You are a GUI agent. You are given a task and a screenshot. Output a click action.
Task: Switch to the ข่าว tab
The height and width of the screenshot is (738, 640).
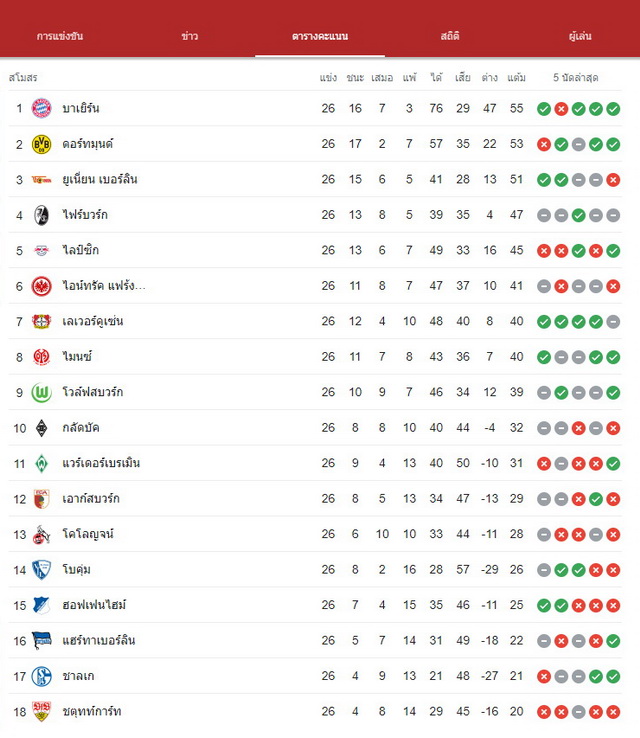190,36
